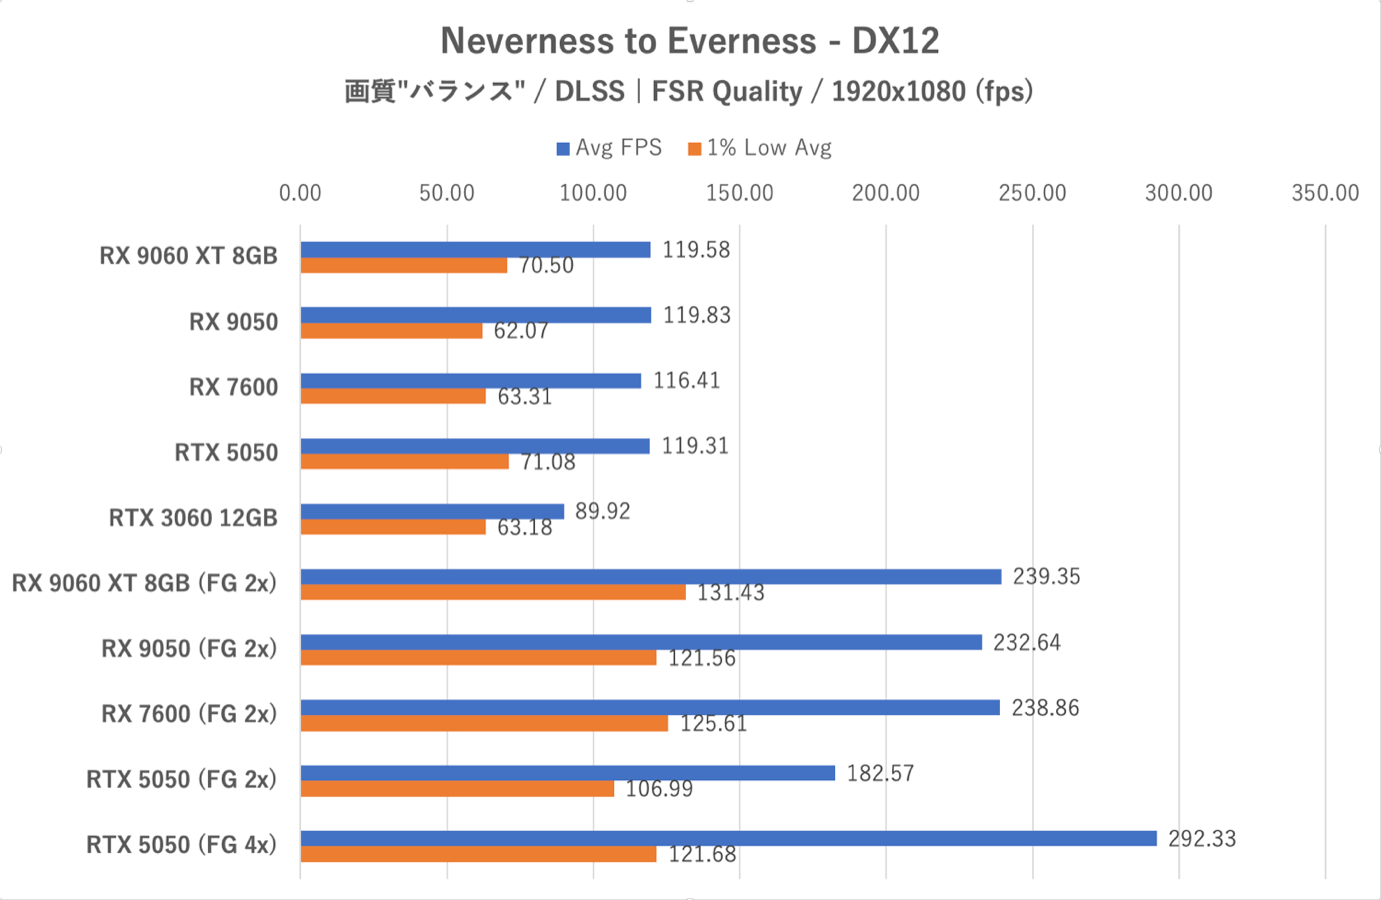
Task: Select the 'RX 7600 (FG 2x)' label
Action: click(189, 714)
